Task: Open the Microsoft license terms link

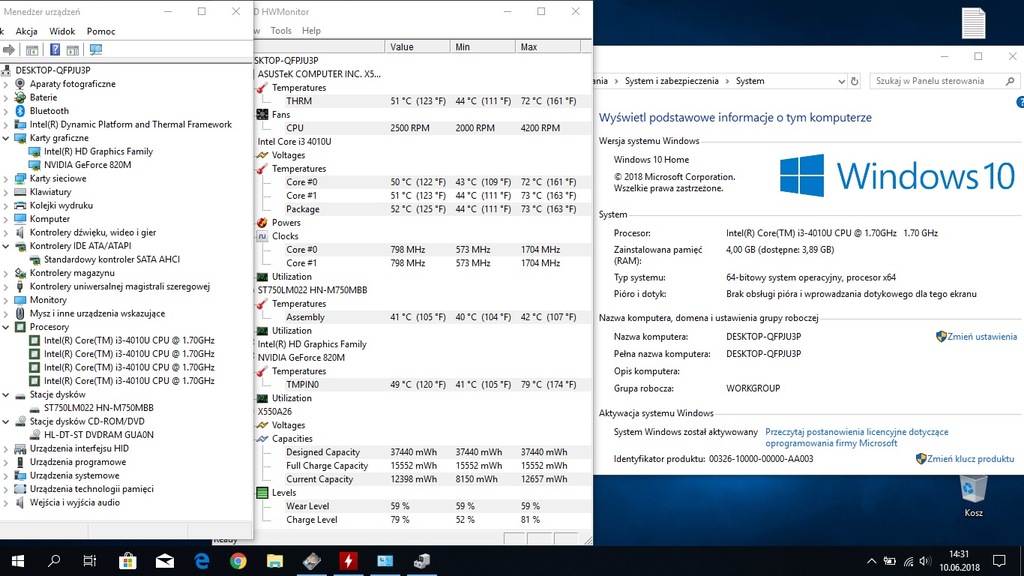Action: [x=857, y=438]
